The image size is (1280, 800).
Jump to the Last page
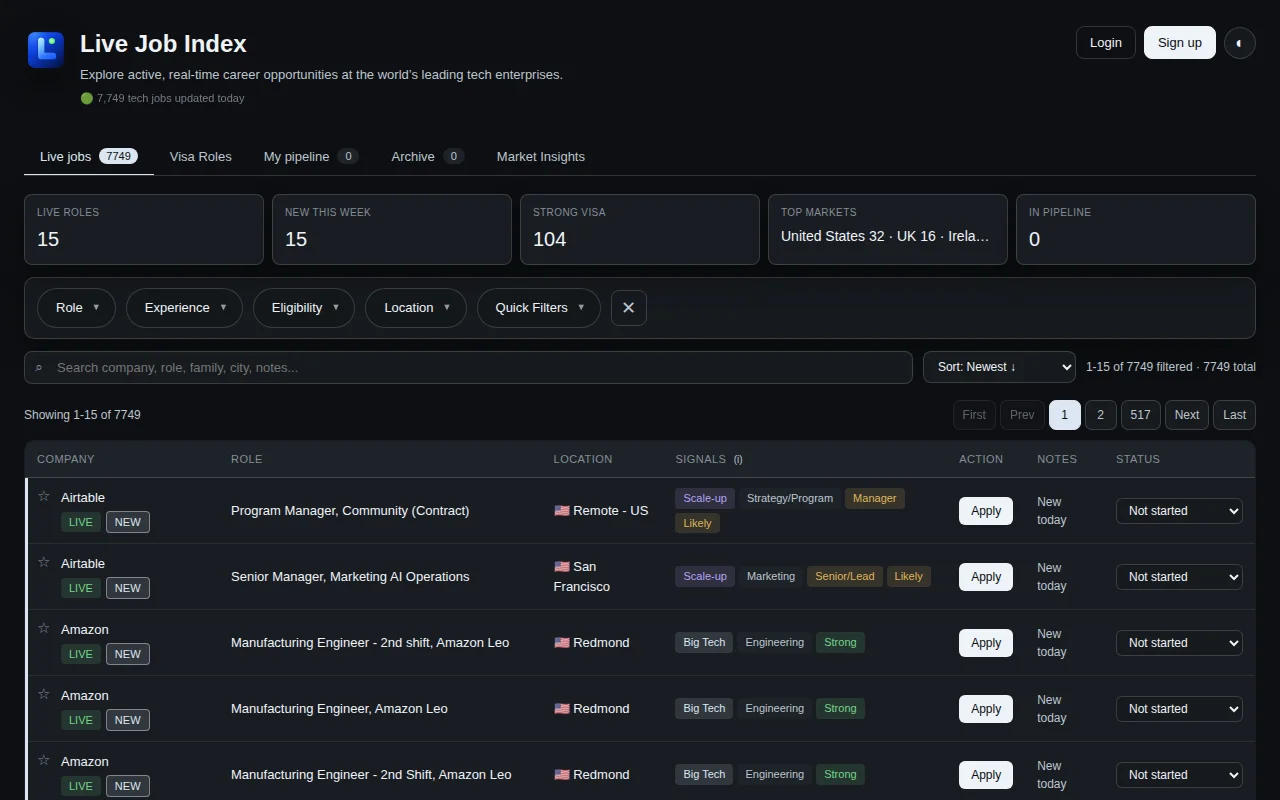pyautogui.click(x=1235, y=415)
